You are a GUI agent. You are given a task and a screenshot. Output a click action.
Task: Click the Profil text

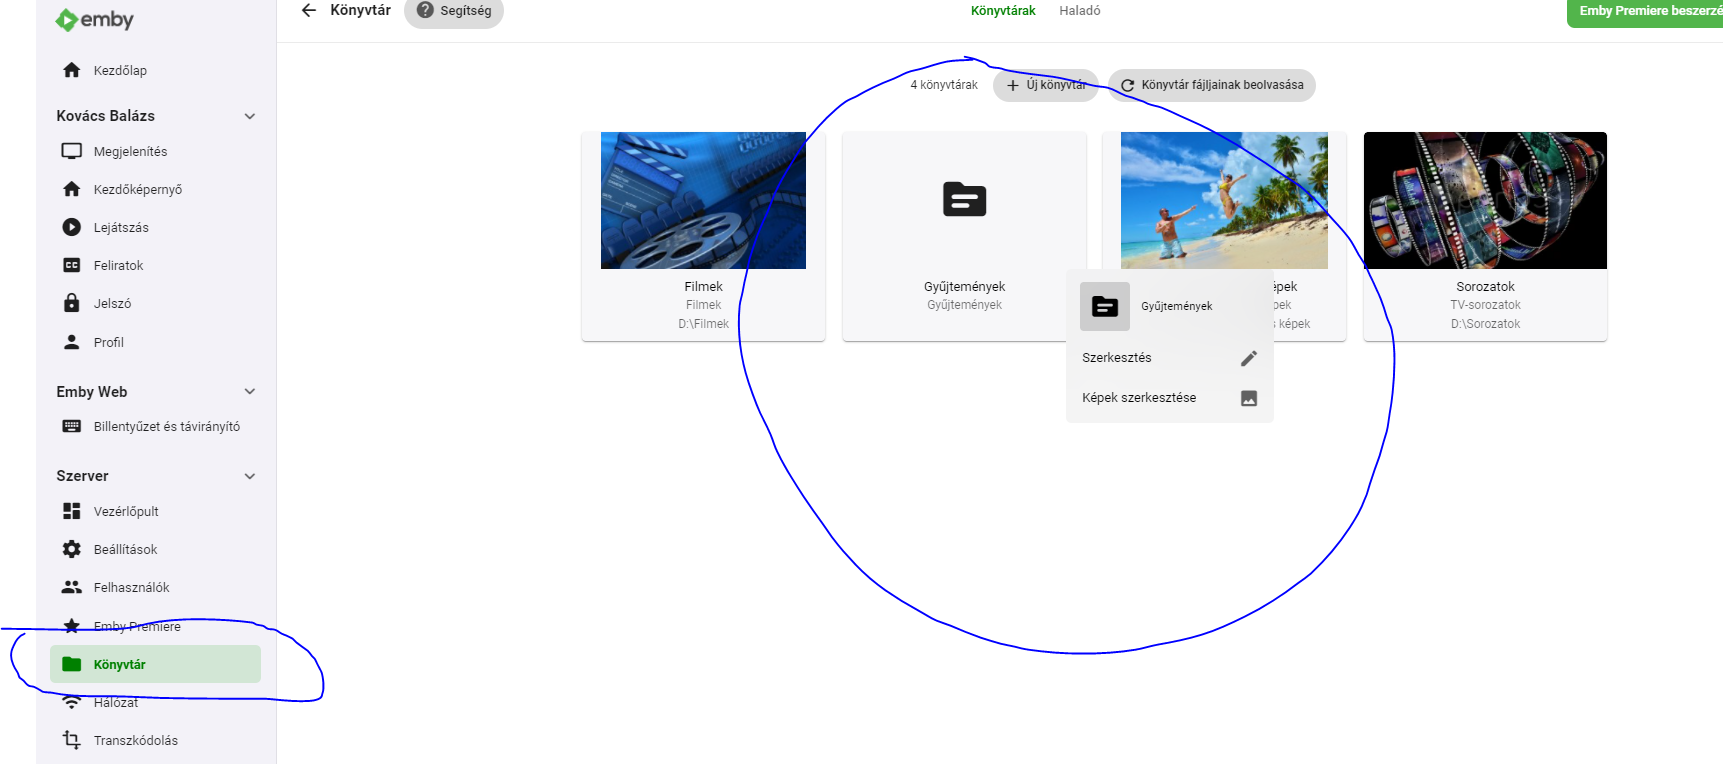[x=109, y=342]
